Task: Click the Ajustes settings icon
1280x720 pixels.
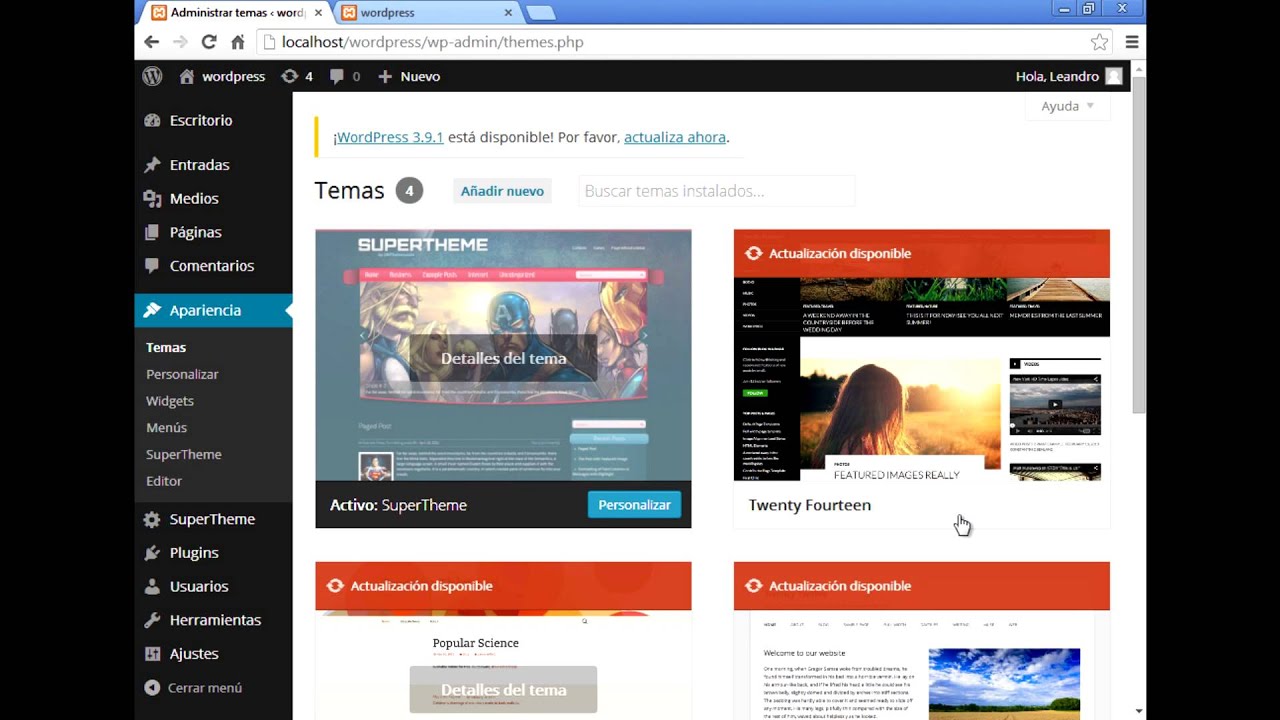Action: click(152, 654)
